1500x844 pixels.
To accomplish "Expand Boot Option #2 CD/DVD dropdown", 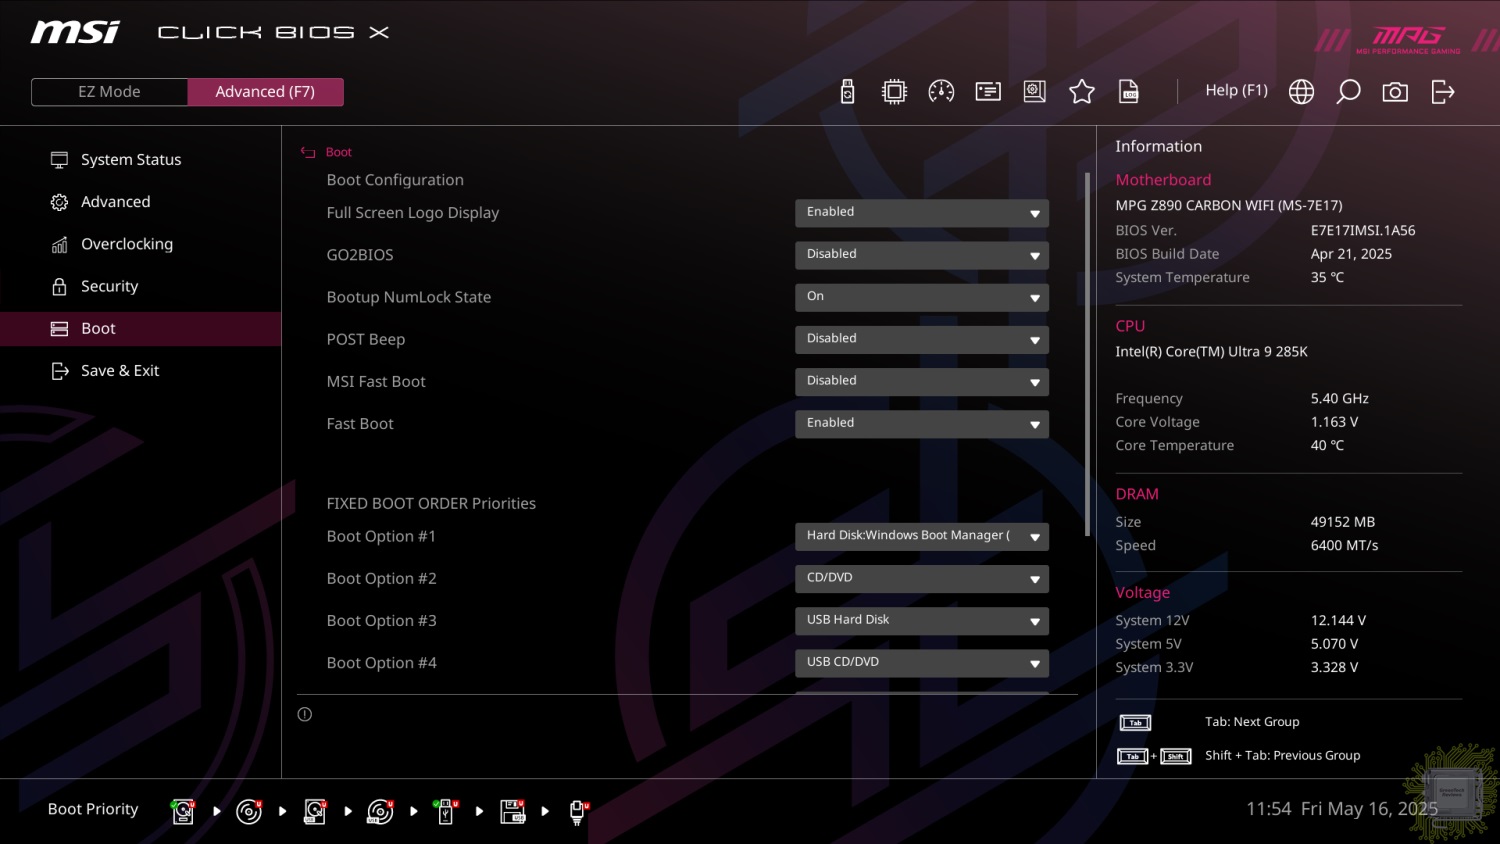I will (x=922, y=578).
